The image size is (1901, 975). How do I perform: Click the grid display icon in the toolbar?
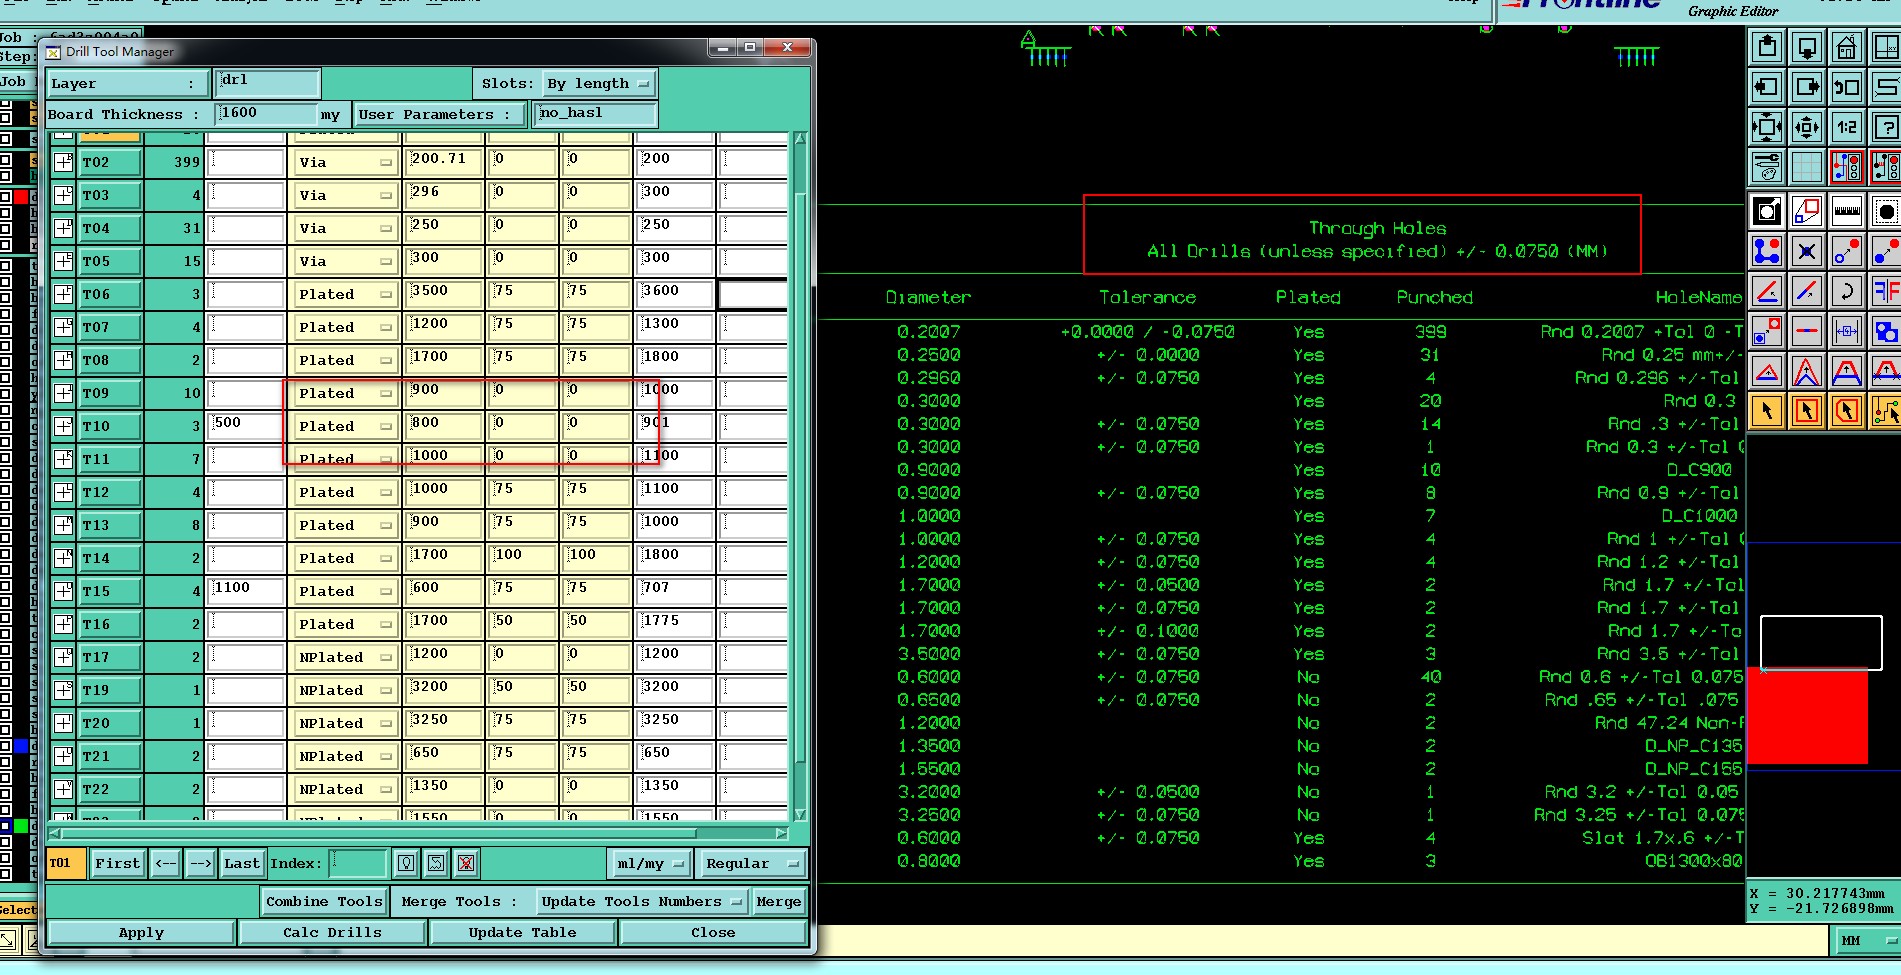tap(1806, 167)
